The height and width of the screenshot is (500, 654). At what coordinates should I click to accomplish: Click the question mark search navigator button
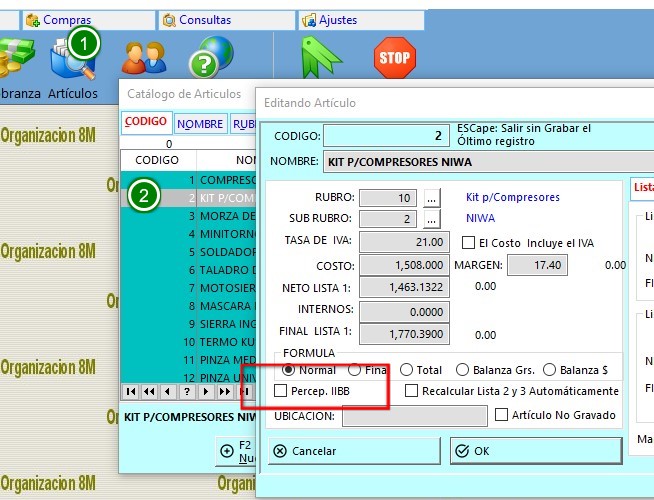click(187, 392)
